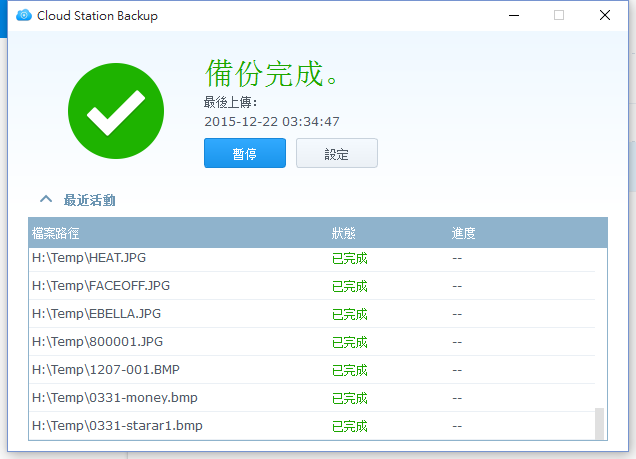
Task: Click the 狀態 column header
Action: 344,233
